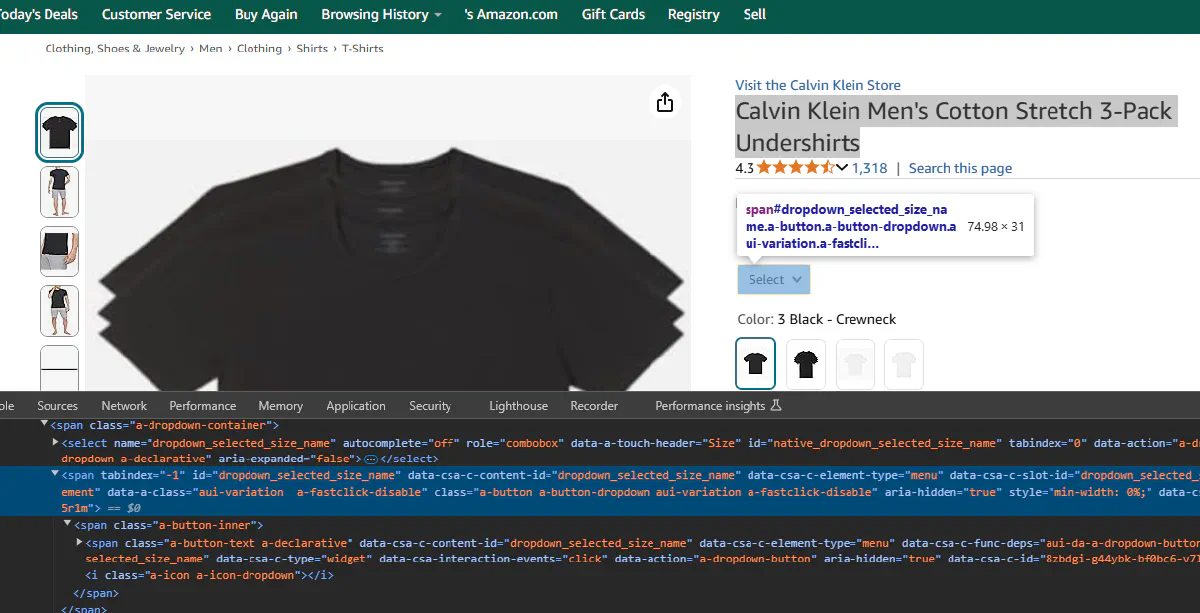Screen dimensions: 1200x613
Task: Open the 1,318 ratings link
Action: (x=870, y=168)
